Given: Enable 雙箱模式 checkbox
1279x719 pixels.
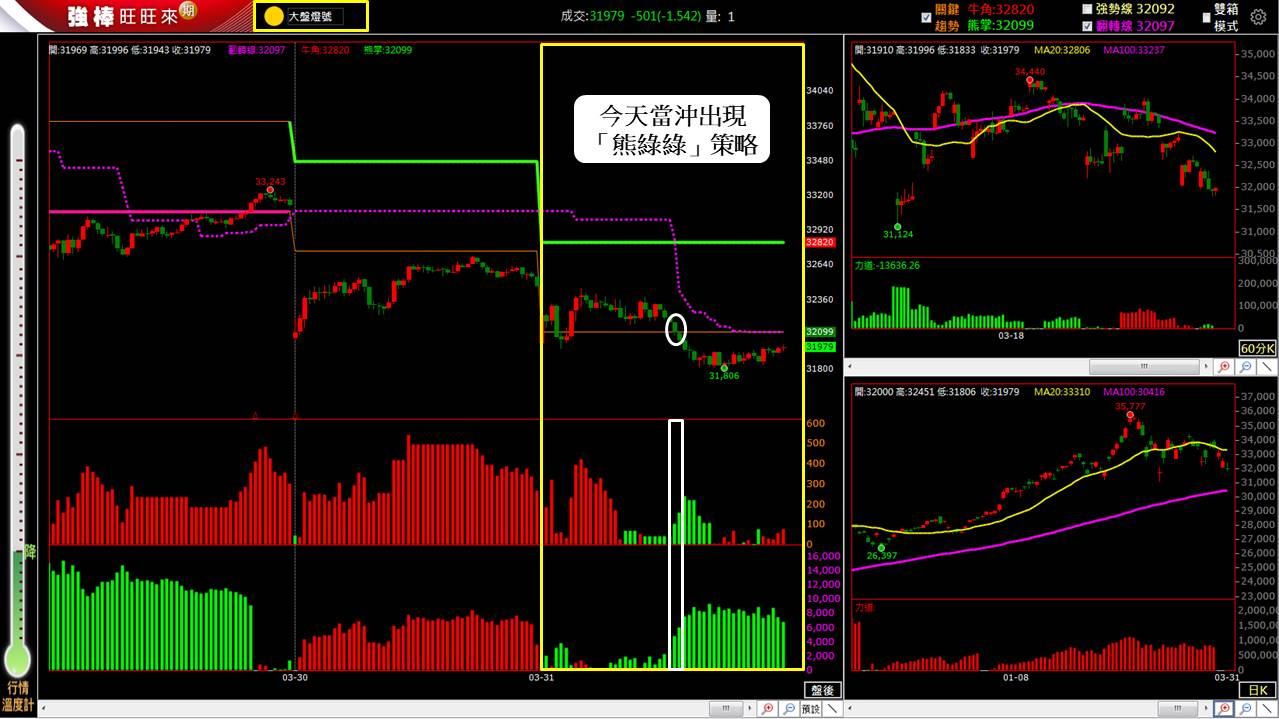Looking at the screenshot, I should coord(1206,17).
